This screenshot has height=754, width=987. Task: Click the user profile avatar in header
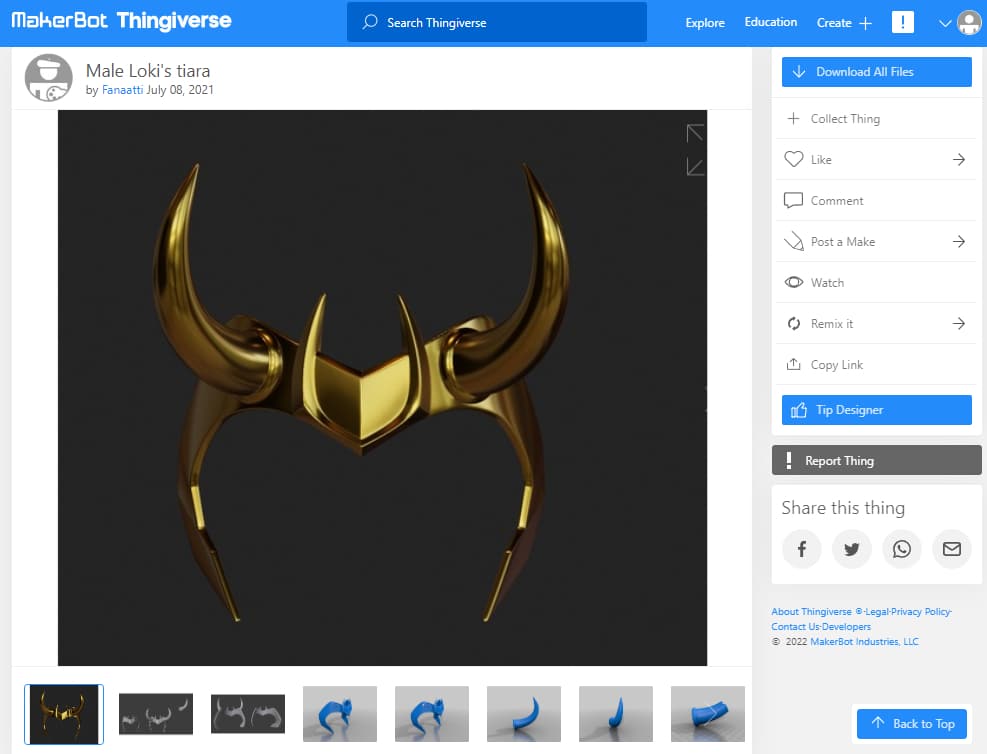pos(969,23)
